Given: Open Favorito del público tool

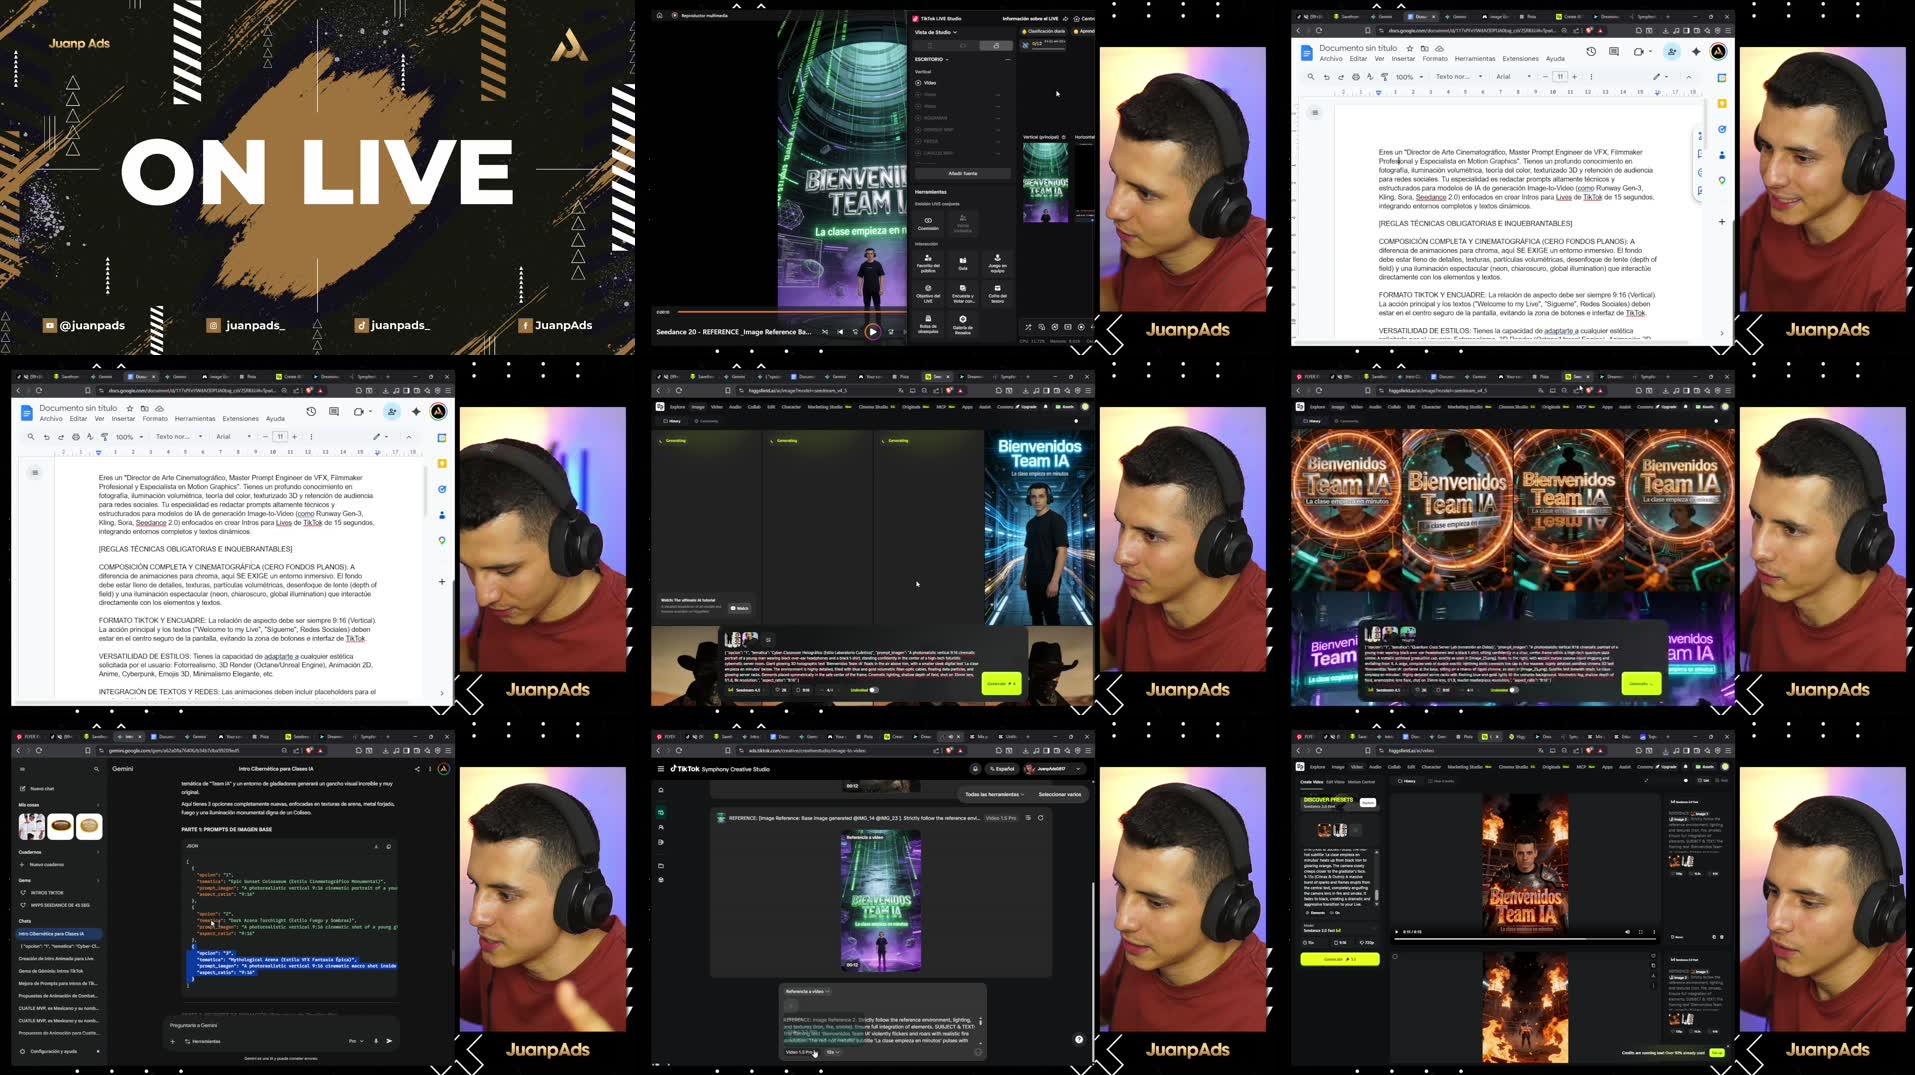Looking at the screenshot, I should point(928,262).
